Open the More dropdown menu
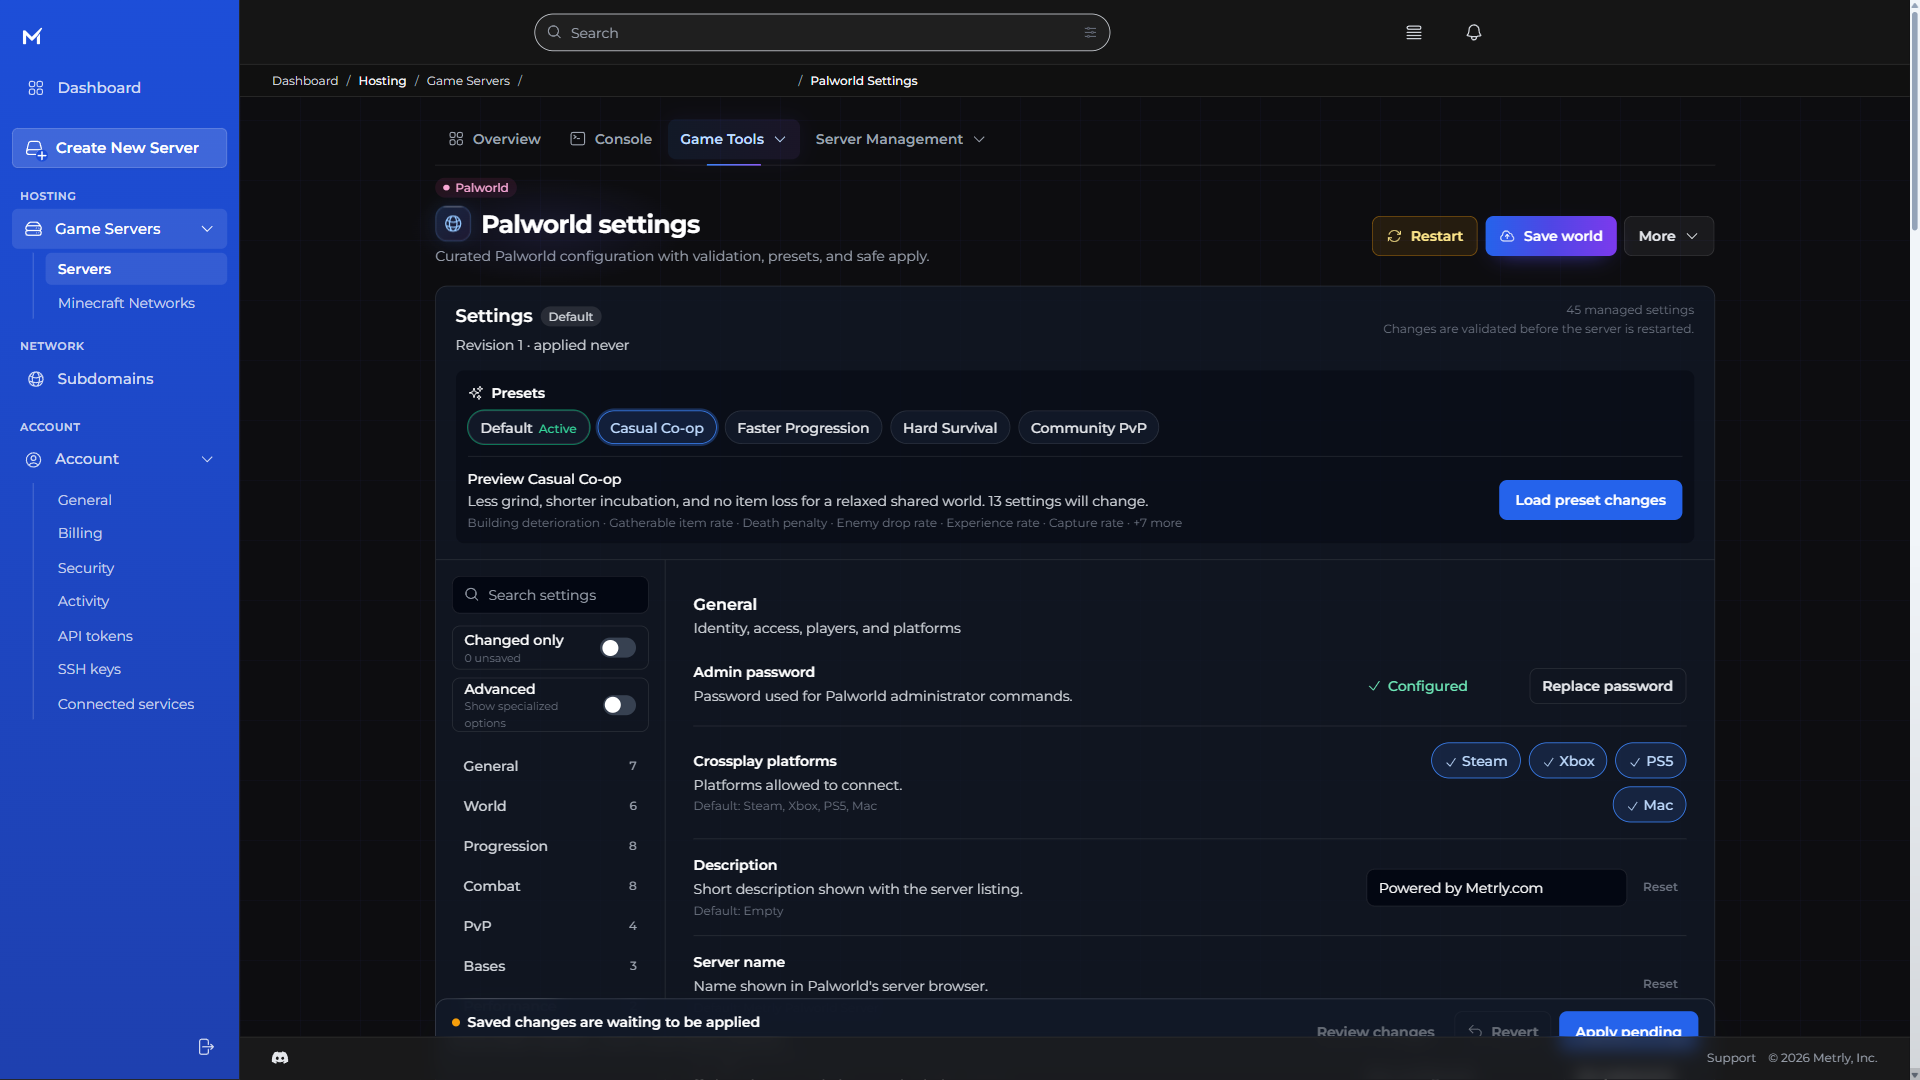The height and width of the screenshot is (1080, 1920). click(x=1669, y=236)
